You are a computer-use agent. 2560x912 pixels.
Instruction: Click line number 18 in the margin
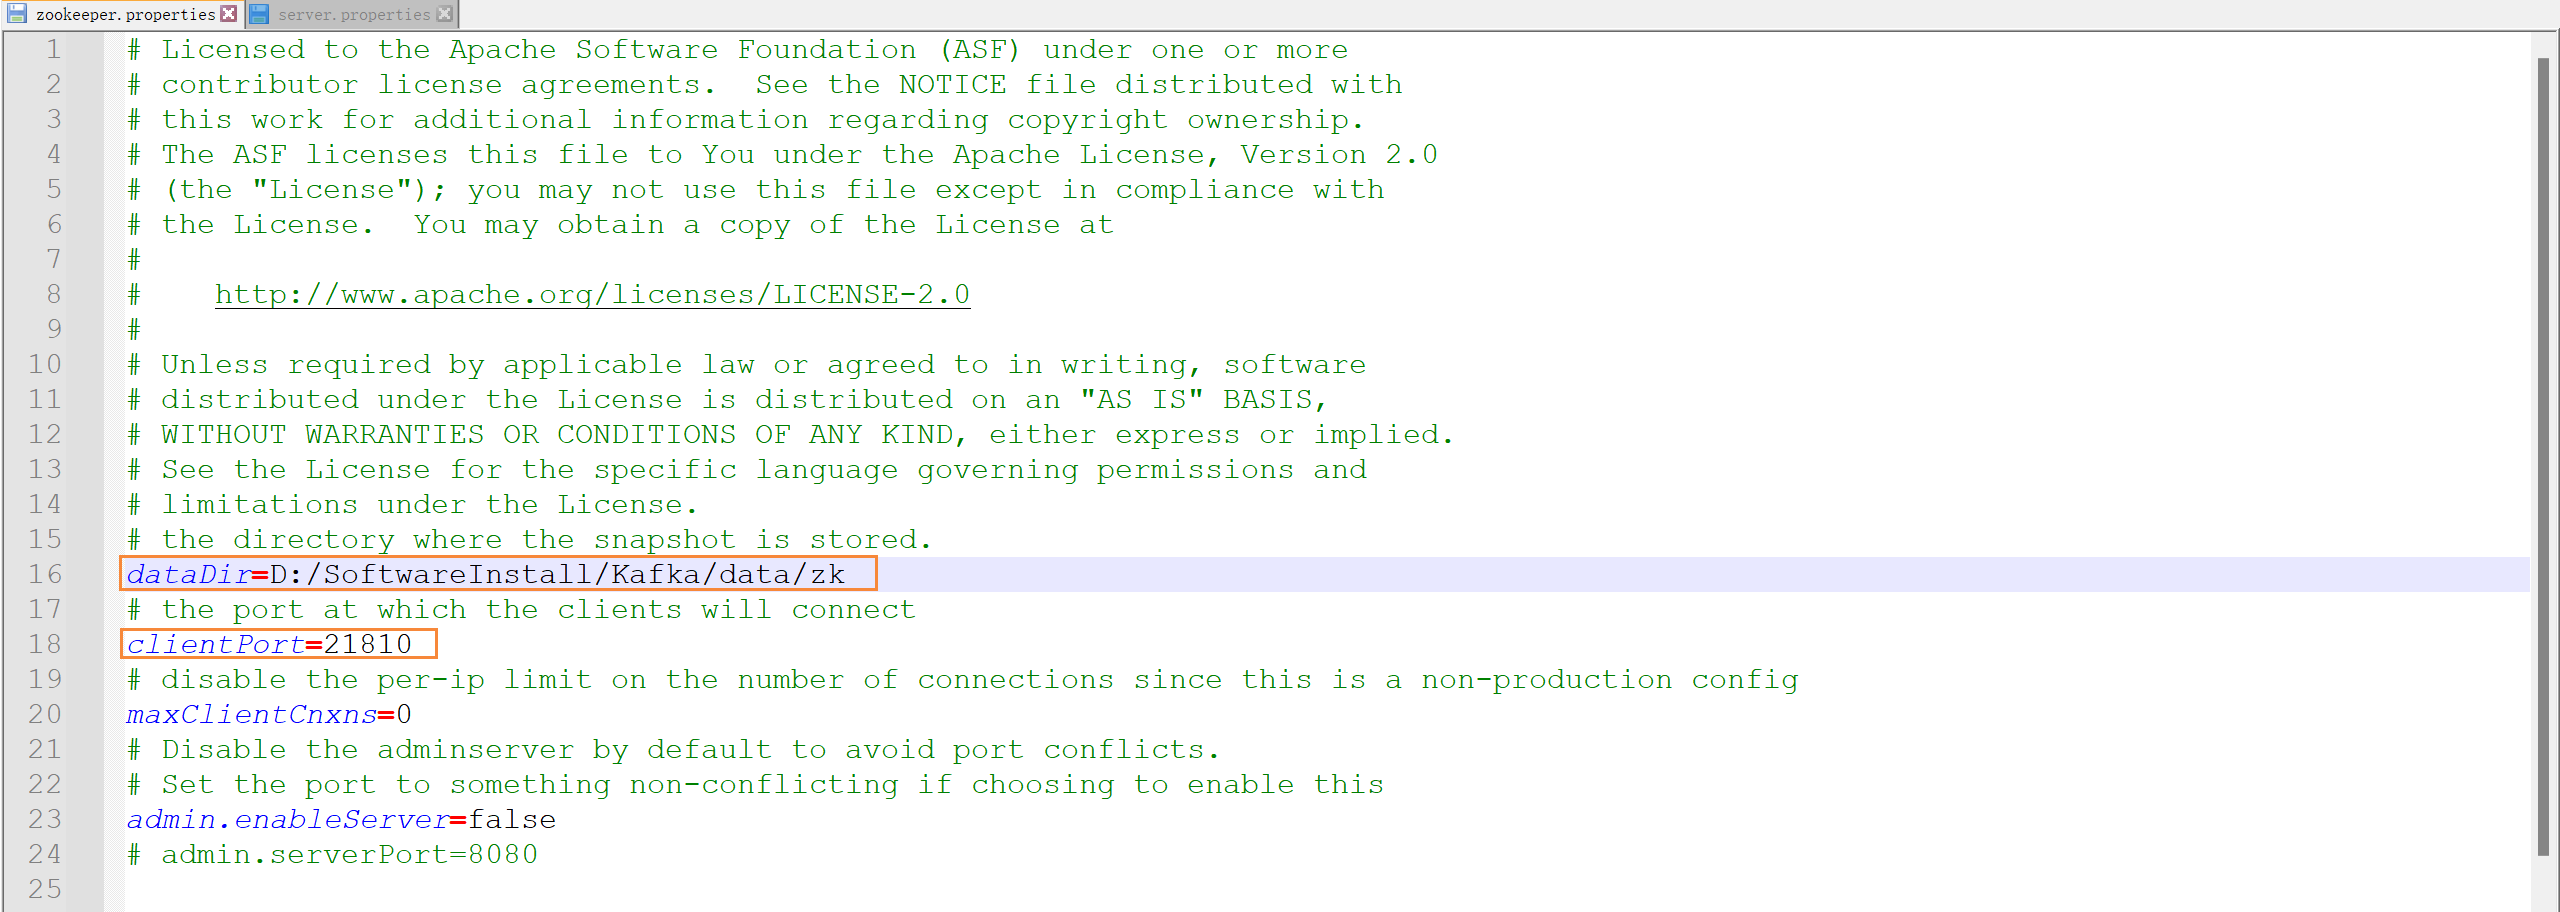45,644
